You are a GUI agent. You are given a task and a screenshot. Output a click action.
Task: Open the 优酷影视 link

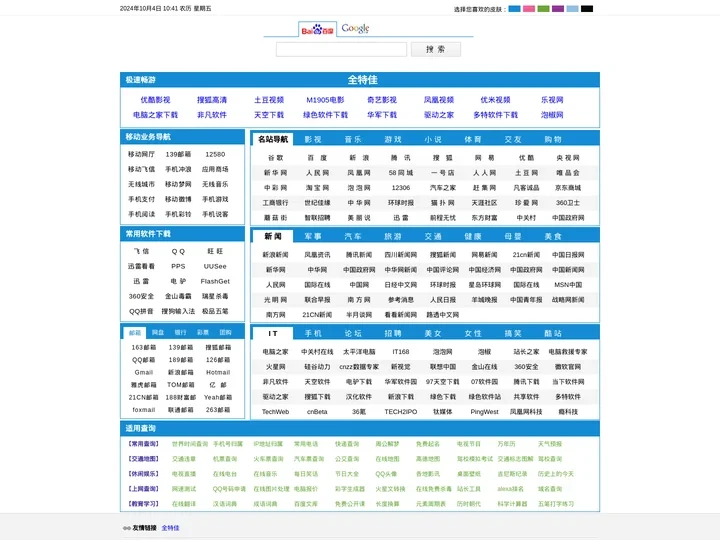coord(155,100)
